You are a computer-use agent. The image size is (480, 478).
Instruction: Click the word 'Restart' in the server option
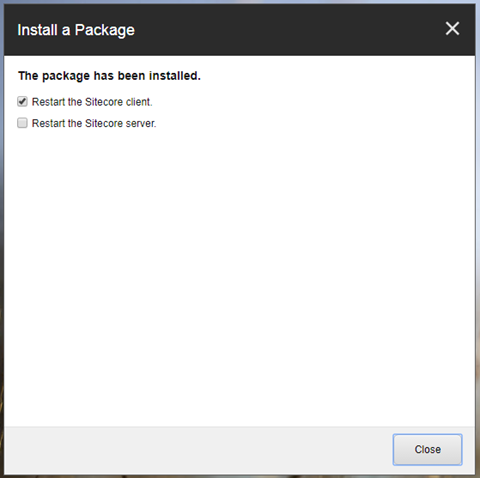(x=48, y=123)
